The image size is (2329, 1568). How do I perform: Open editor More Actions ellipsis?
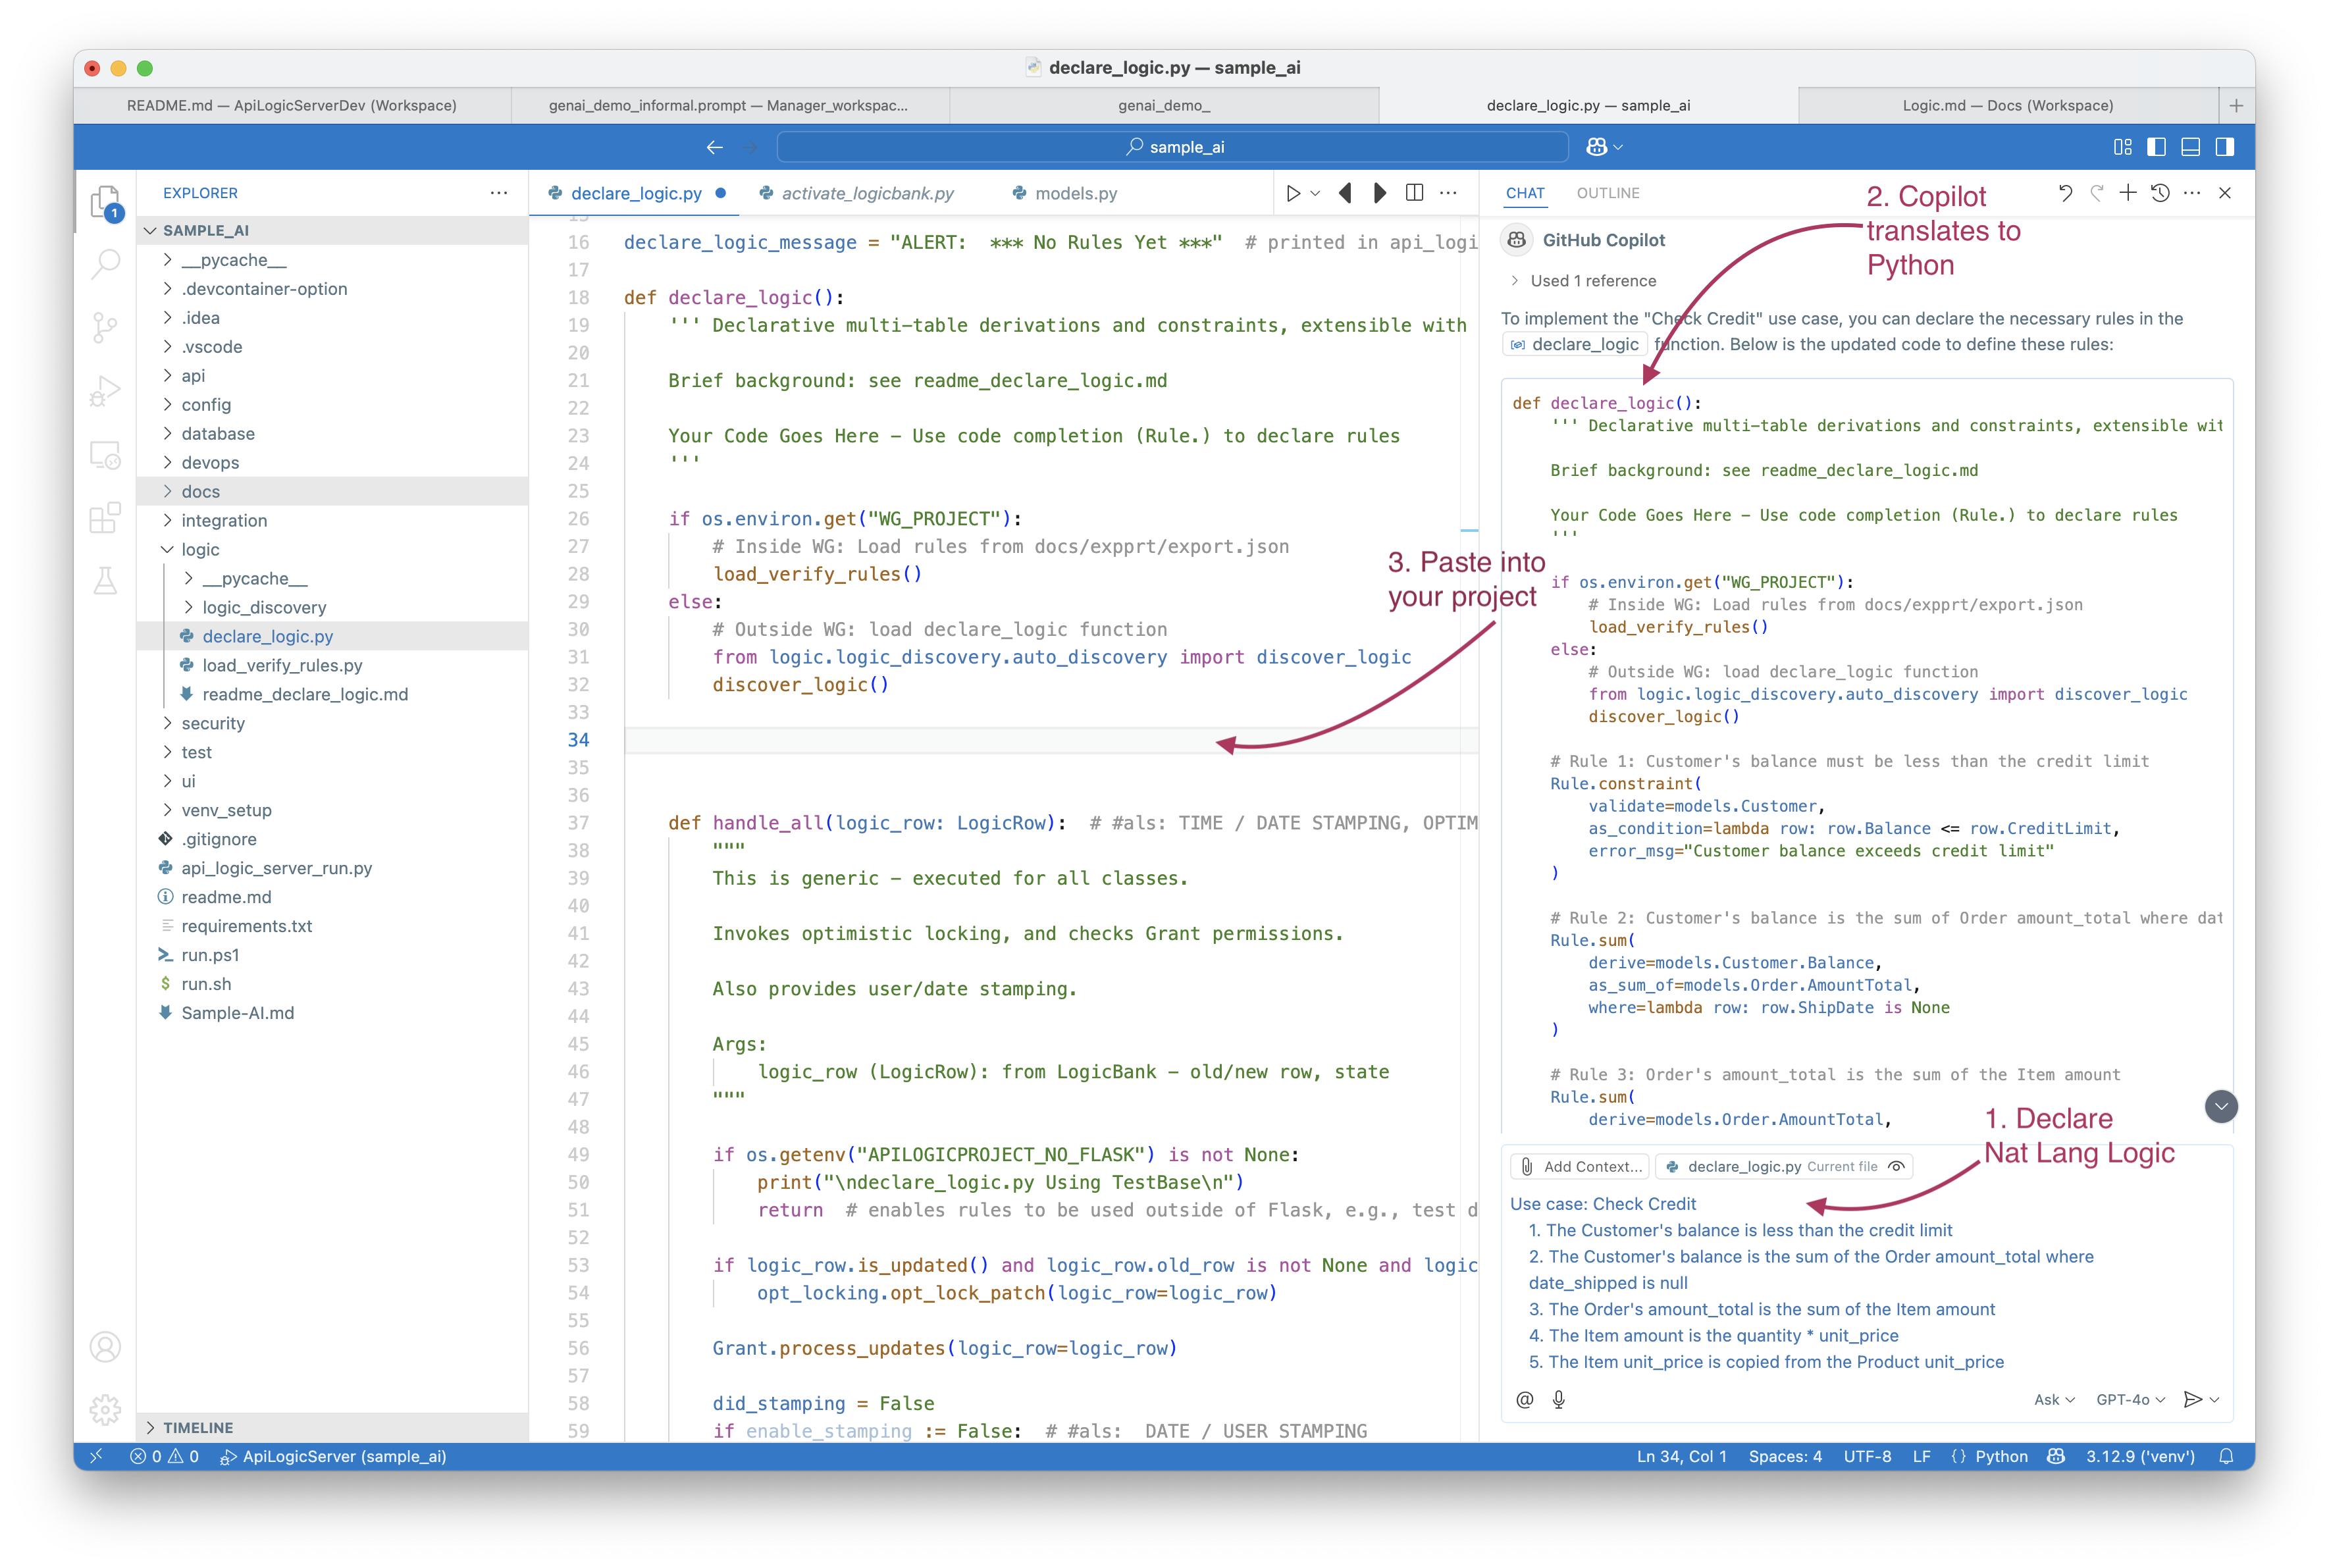[1448, 193]
